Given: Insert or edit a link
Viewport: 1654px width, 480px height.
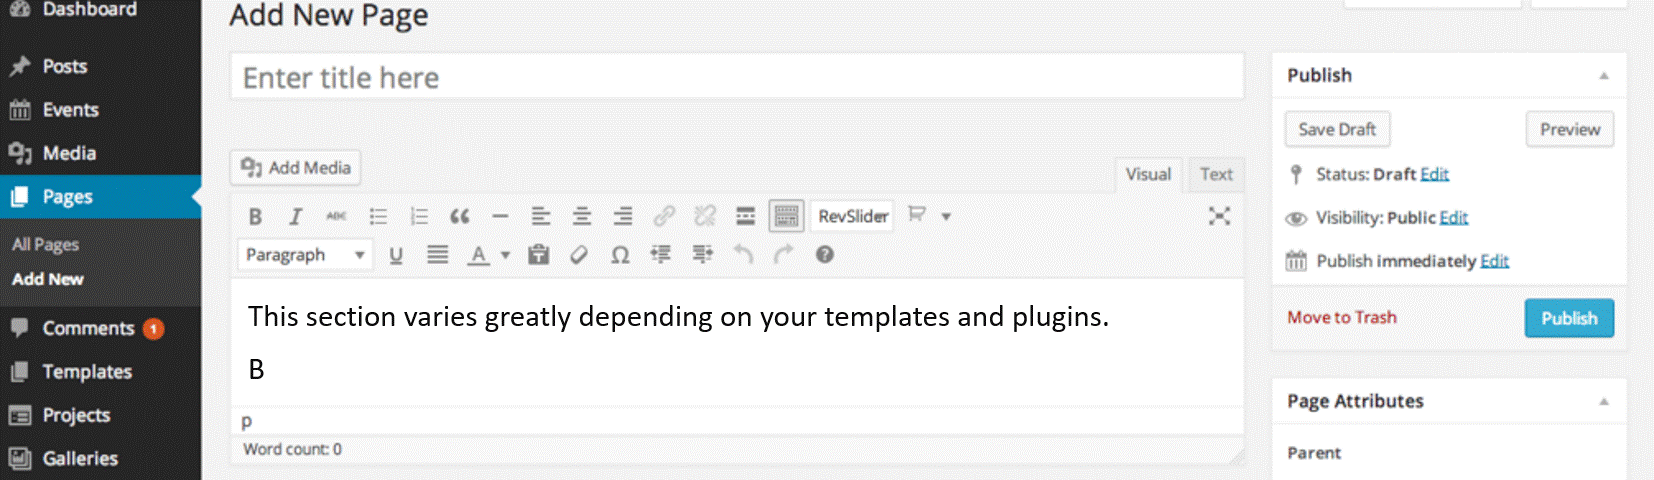Looking at the screenshot, I should click(664, 216).
